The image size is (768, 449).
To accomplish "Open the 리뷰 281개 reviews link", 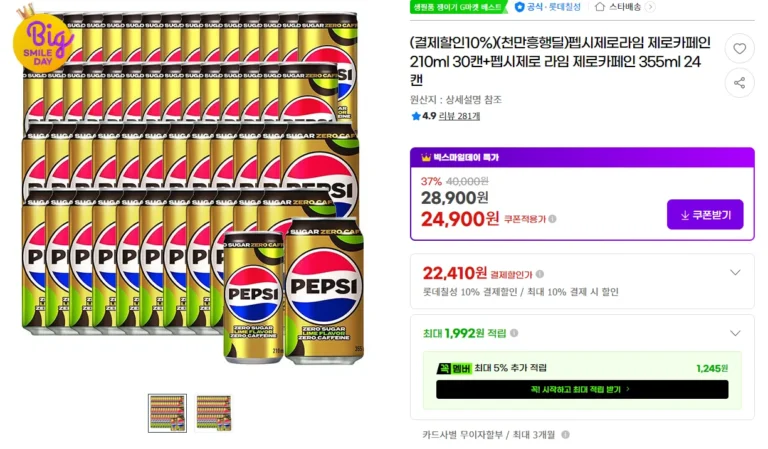I will (459, 116).
